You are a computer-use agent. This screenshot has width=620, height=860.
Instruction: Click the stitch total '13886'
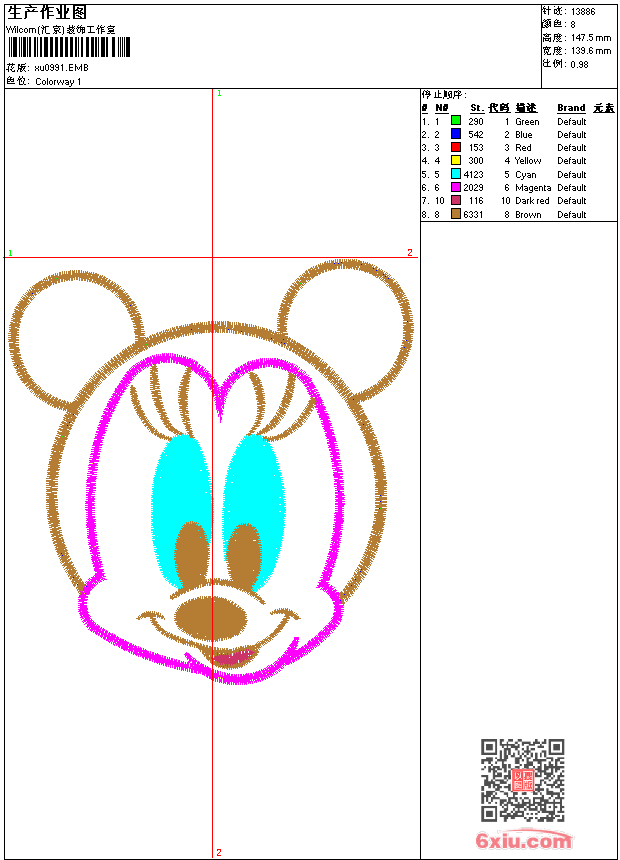(583, 12)
